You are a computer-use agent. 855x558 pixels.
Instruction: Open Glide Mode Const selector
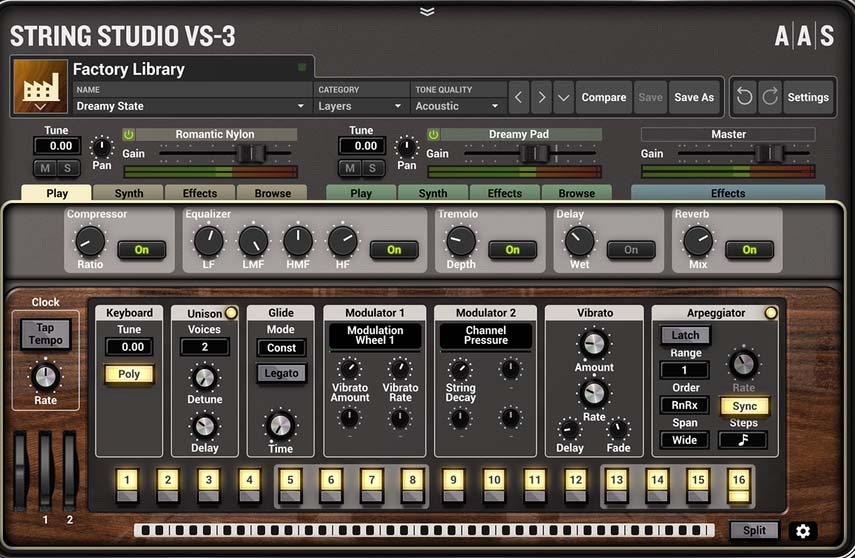tap(281, 348)
